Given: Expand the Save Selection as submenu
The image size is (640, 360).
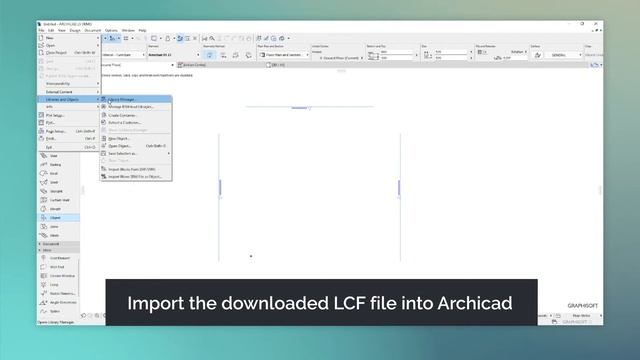Looking at the screenshot, I should tap(136, 153).
